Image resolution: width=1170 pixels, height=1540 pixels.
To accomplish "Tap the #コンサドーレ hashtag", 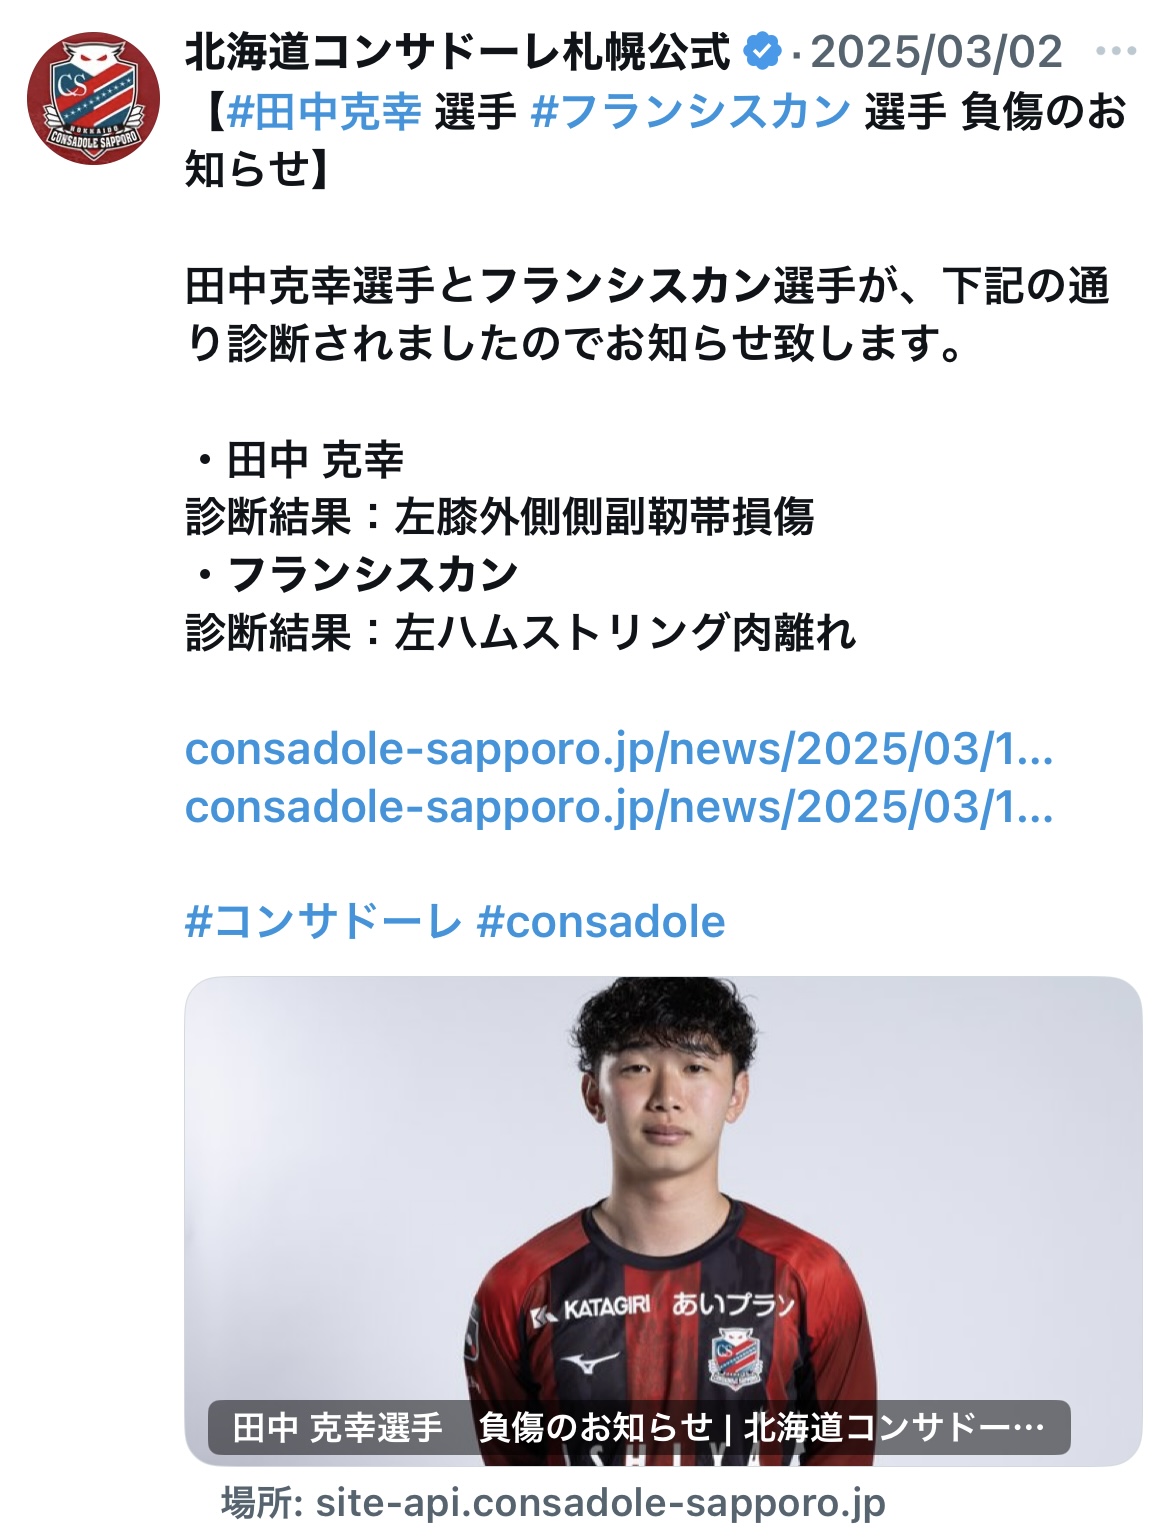I will click(324, 921).
